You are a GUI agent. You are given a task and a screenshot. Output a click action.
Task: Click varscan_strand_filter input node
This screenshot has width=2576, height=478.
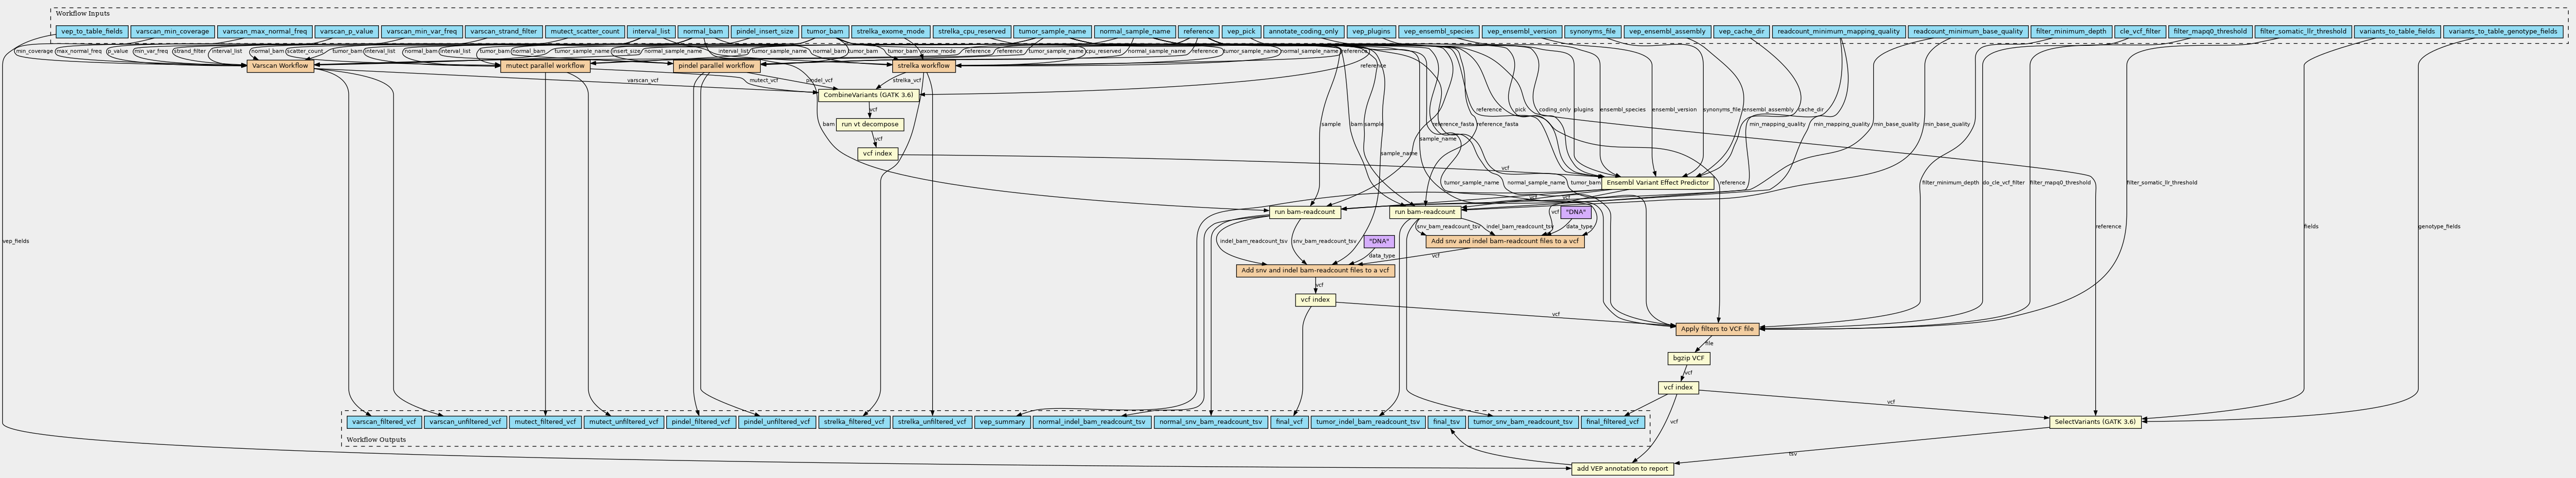coord(503,32)
